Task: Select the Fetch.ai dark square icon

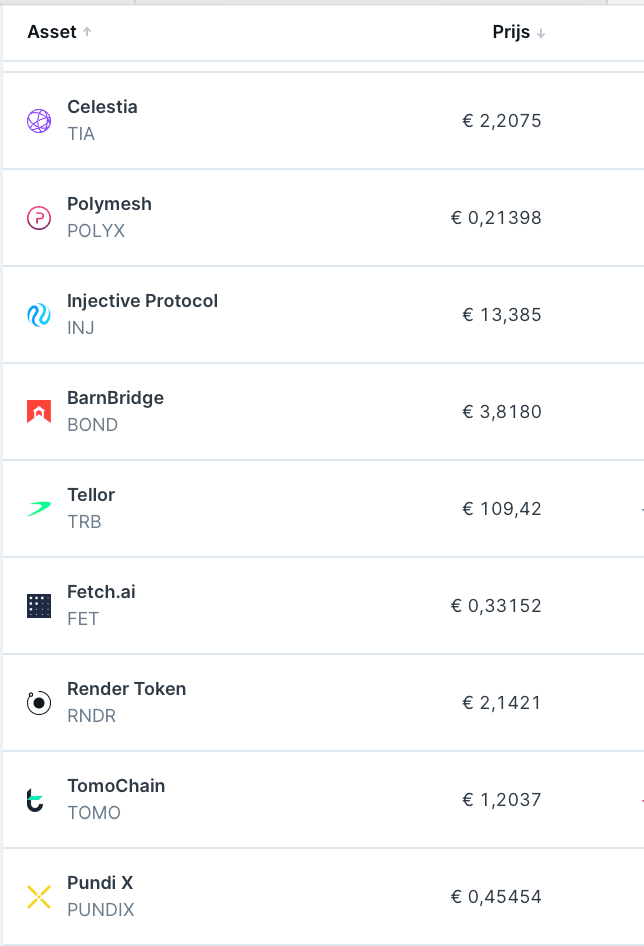Action: [x=38, y=605]
